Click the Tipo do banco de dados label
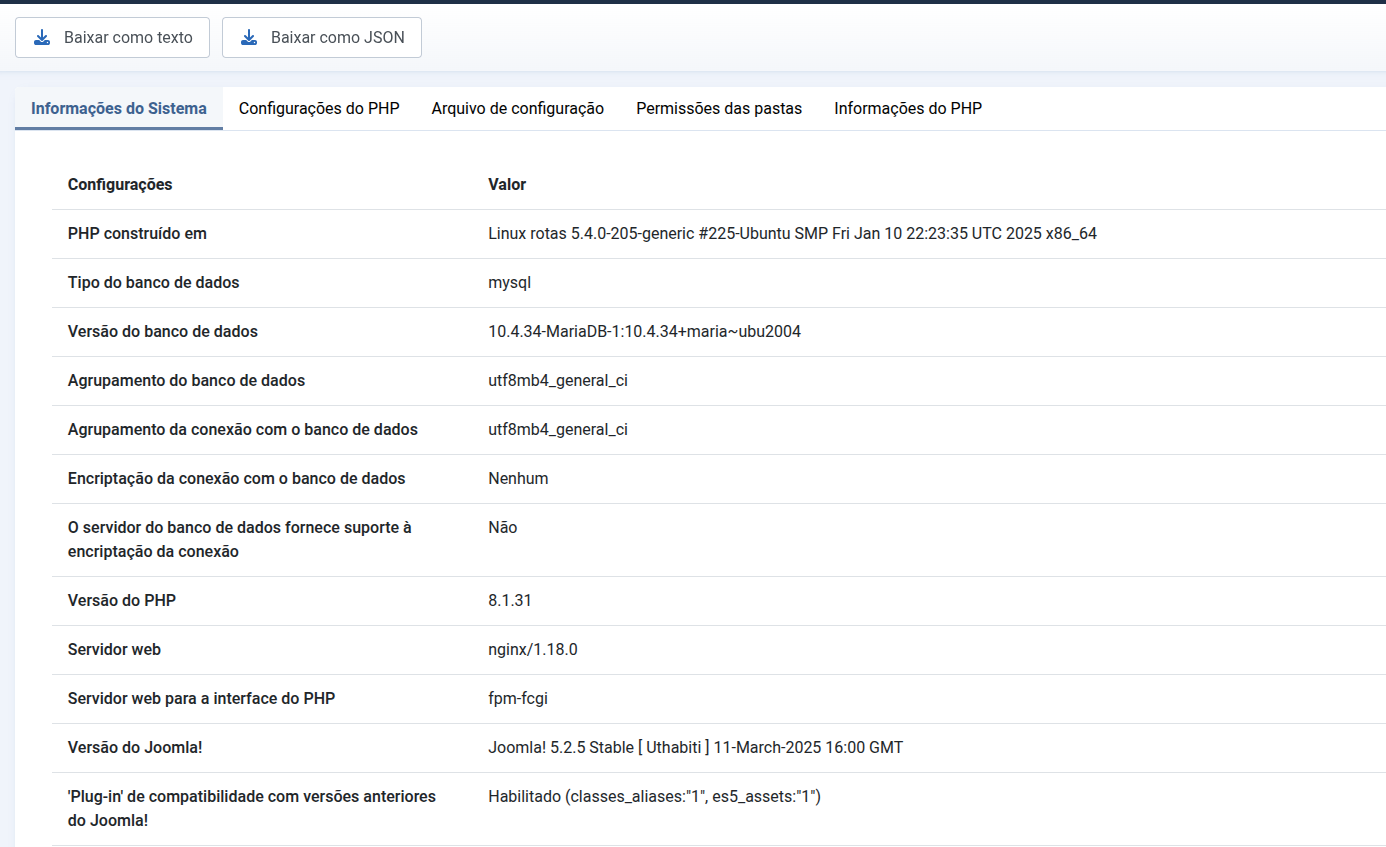 click(x=154, y=283)
